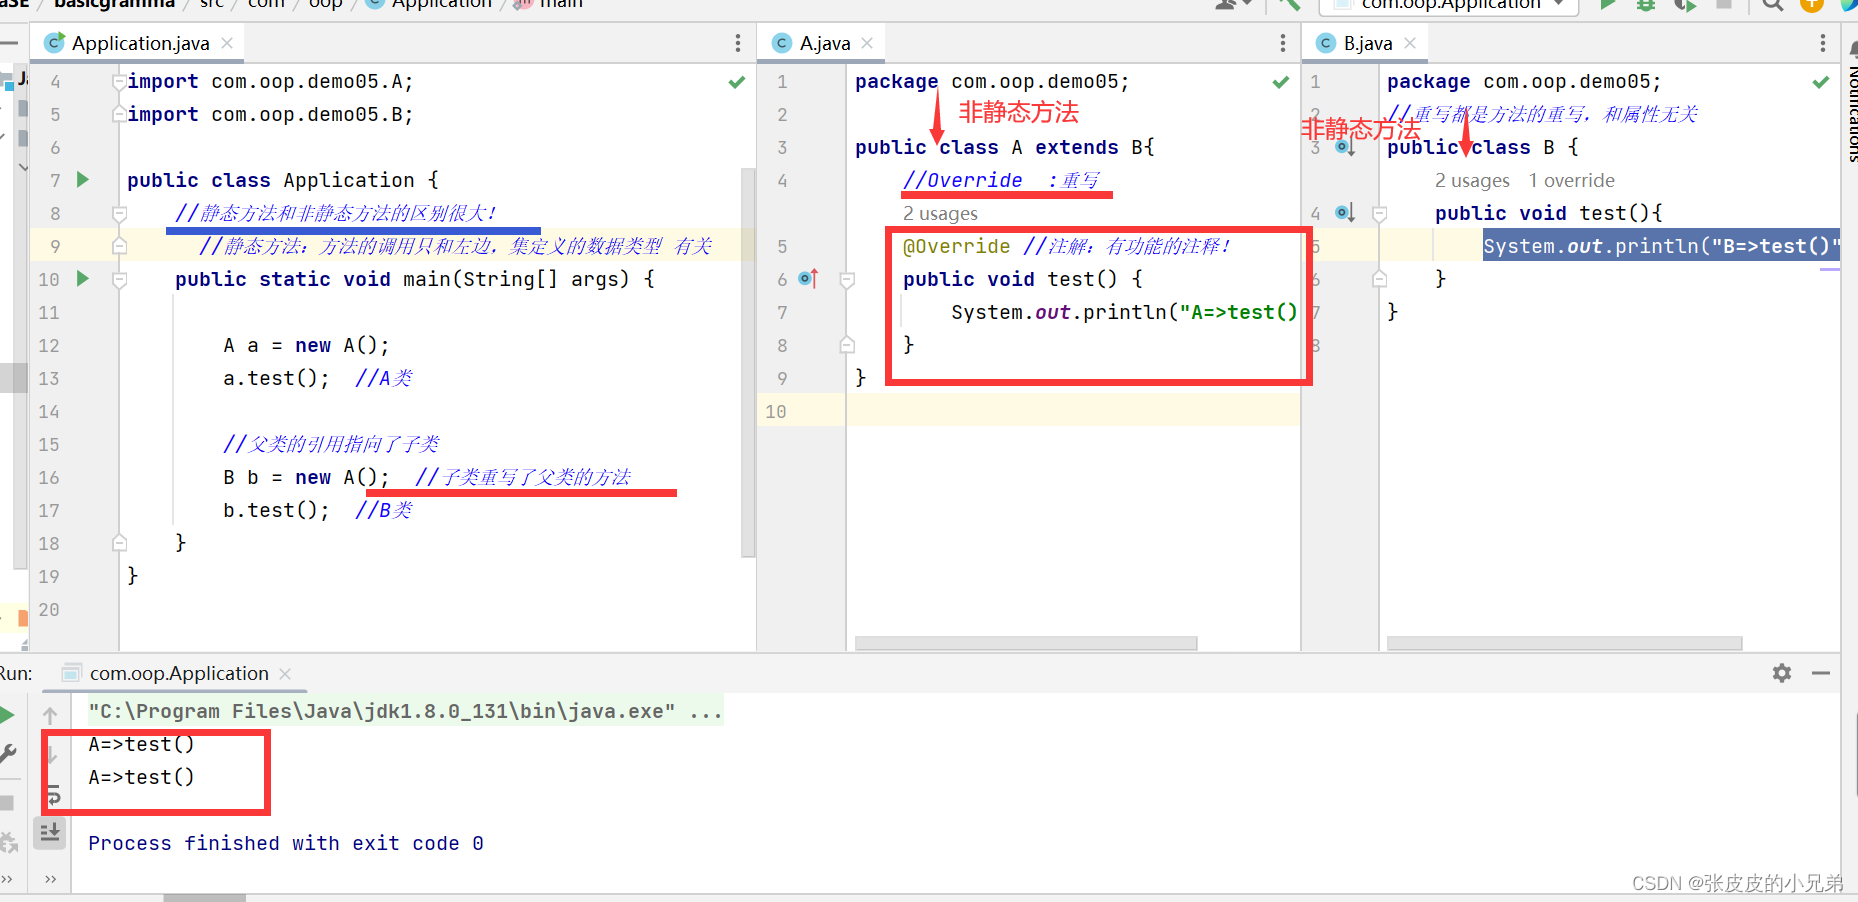Viewport: 1858px width, 902px height.
Task: Click overriding-method gutter icon in A.java
Action: (808, 279)
